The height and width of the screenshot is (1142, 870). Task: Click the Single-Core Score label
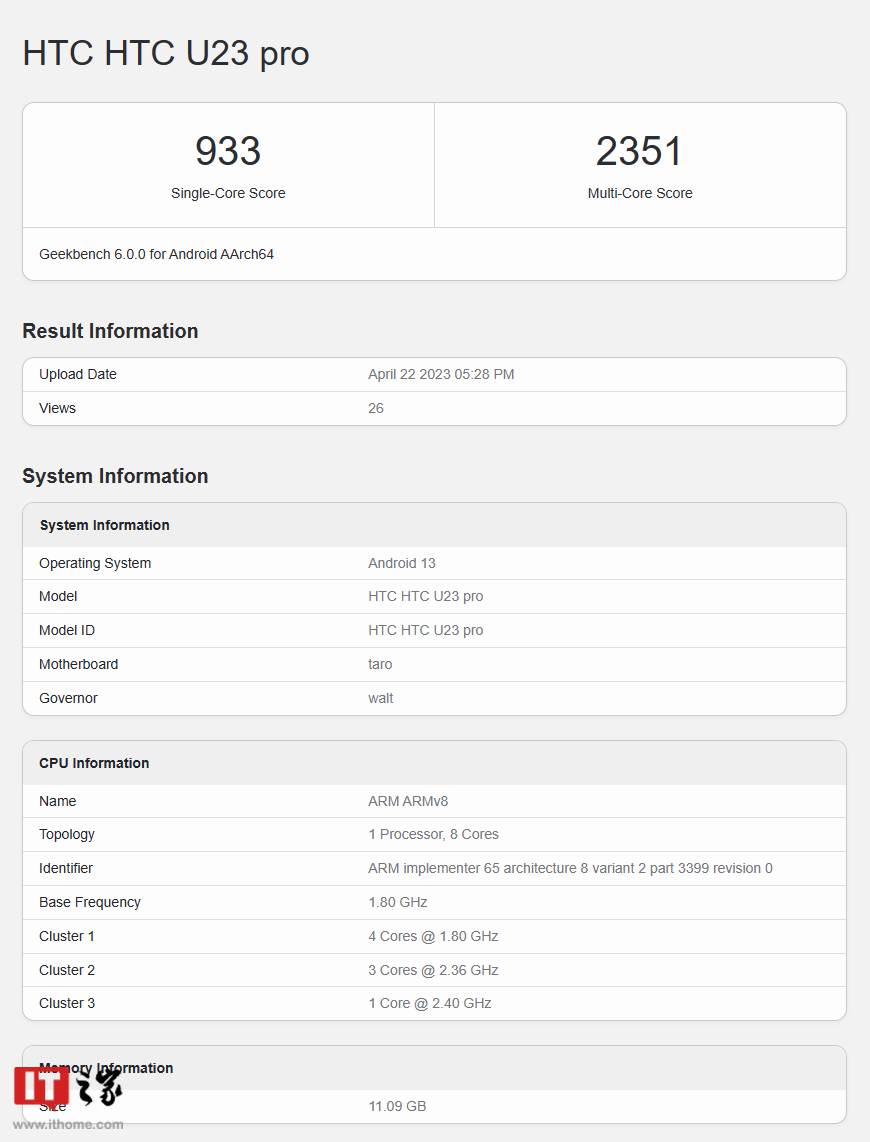(x=228, y=193)
